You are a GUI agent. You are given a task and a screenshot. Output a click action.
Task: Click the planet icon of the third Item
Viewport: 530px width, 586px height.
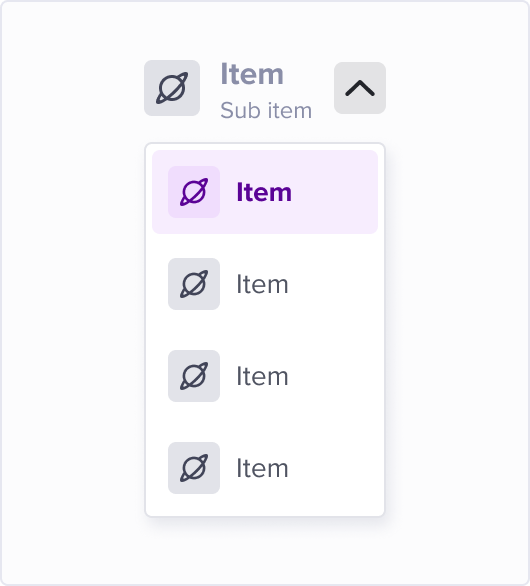pyautogui.click(x=194, y=376)
